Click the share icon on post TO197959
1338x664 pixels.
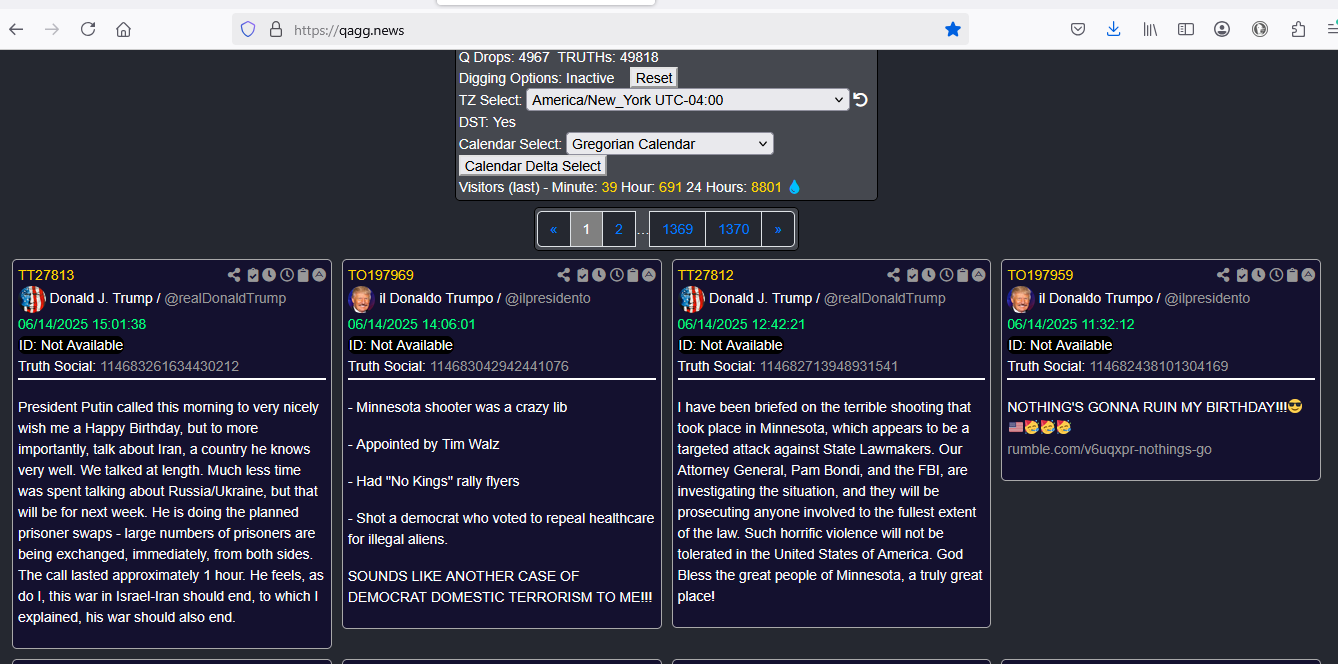(x=1223, y=275)
